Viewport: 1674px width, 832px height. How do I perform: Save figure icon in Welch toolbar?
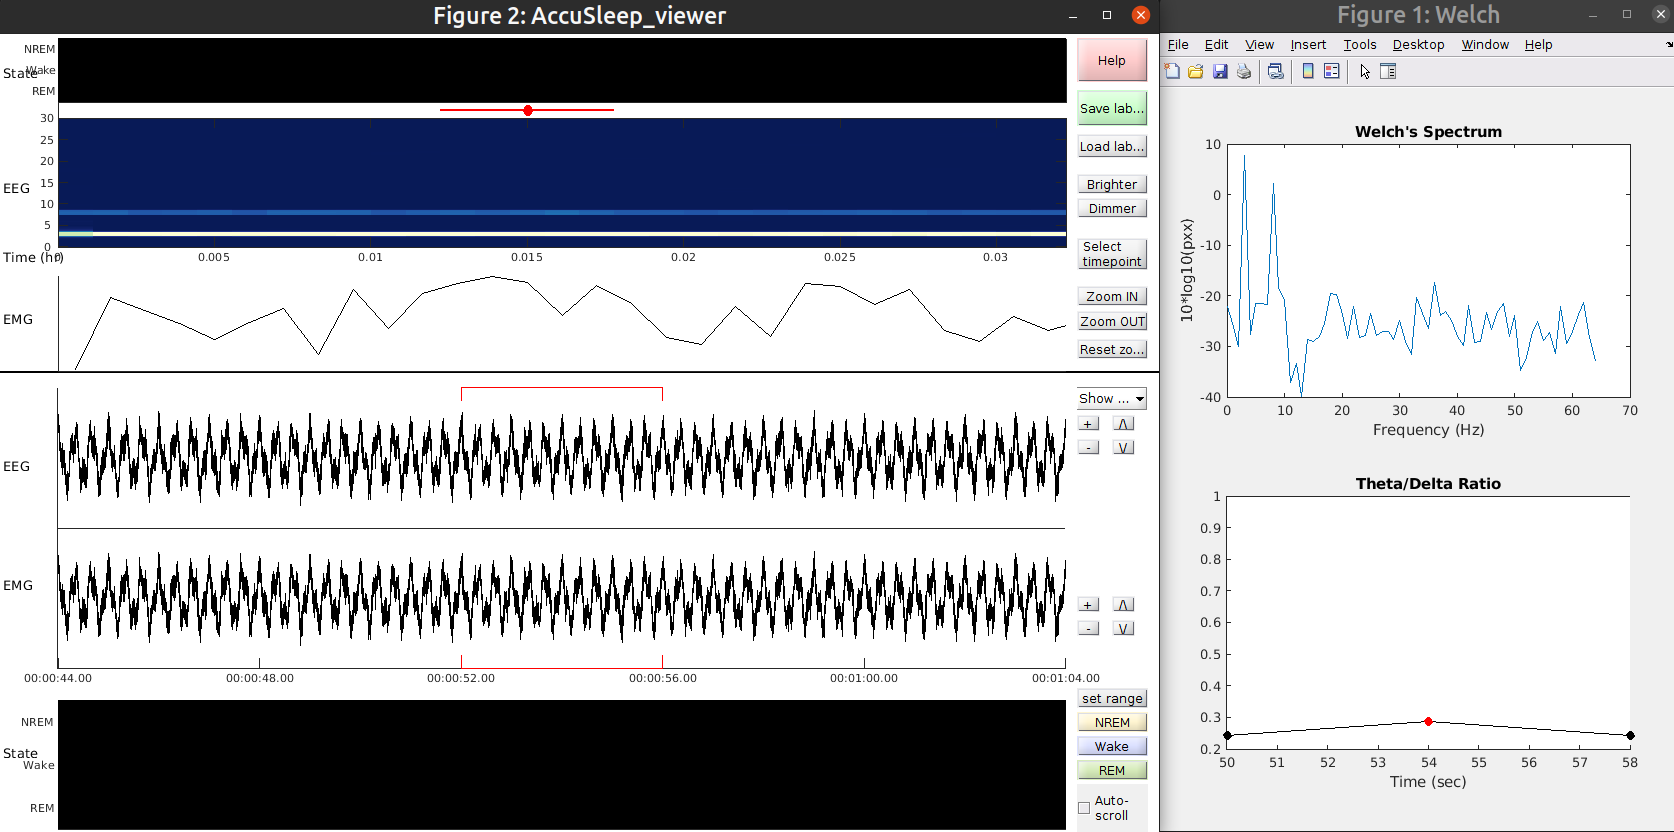pyautogui.click(x=1220, y=71)
